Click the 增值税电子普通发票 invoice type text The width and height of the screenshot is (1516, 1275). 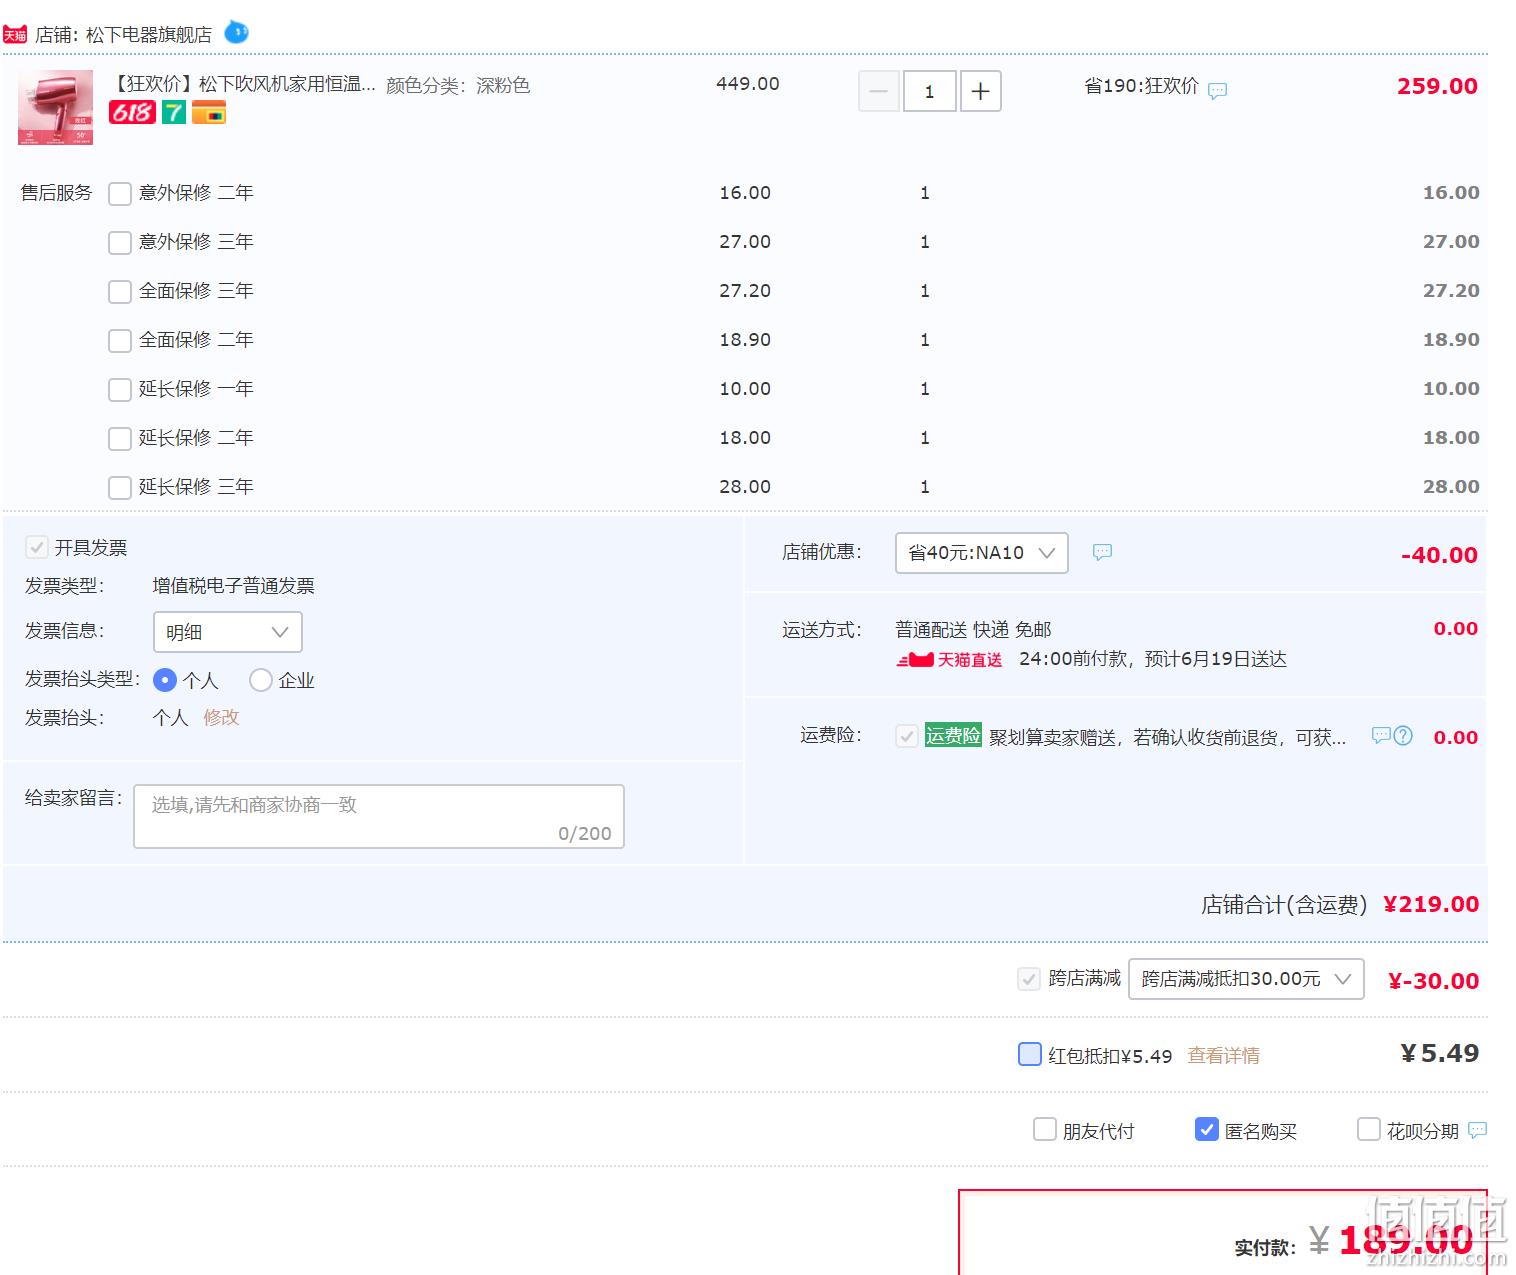(x=233, y=585)
